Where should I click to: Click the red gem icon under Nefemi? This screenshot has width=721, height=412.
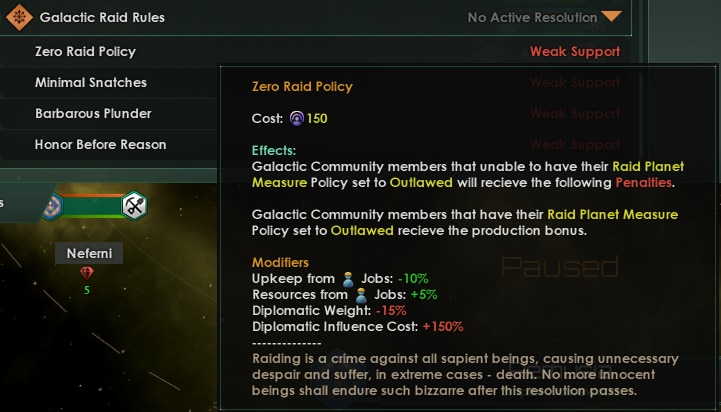88,274
